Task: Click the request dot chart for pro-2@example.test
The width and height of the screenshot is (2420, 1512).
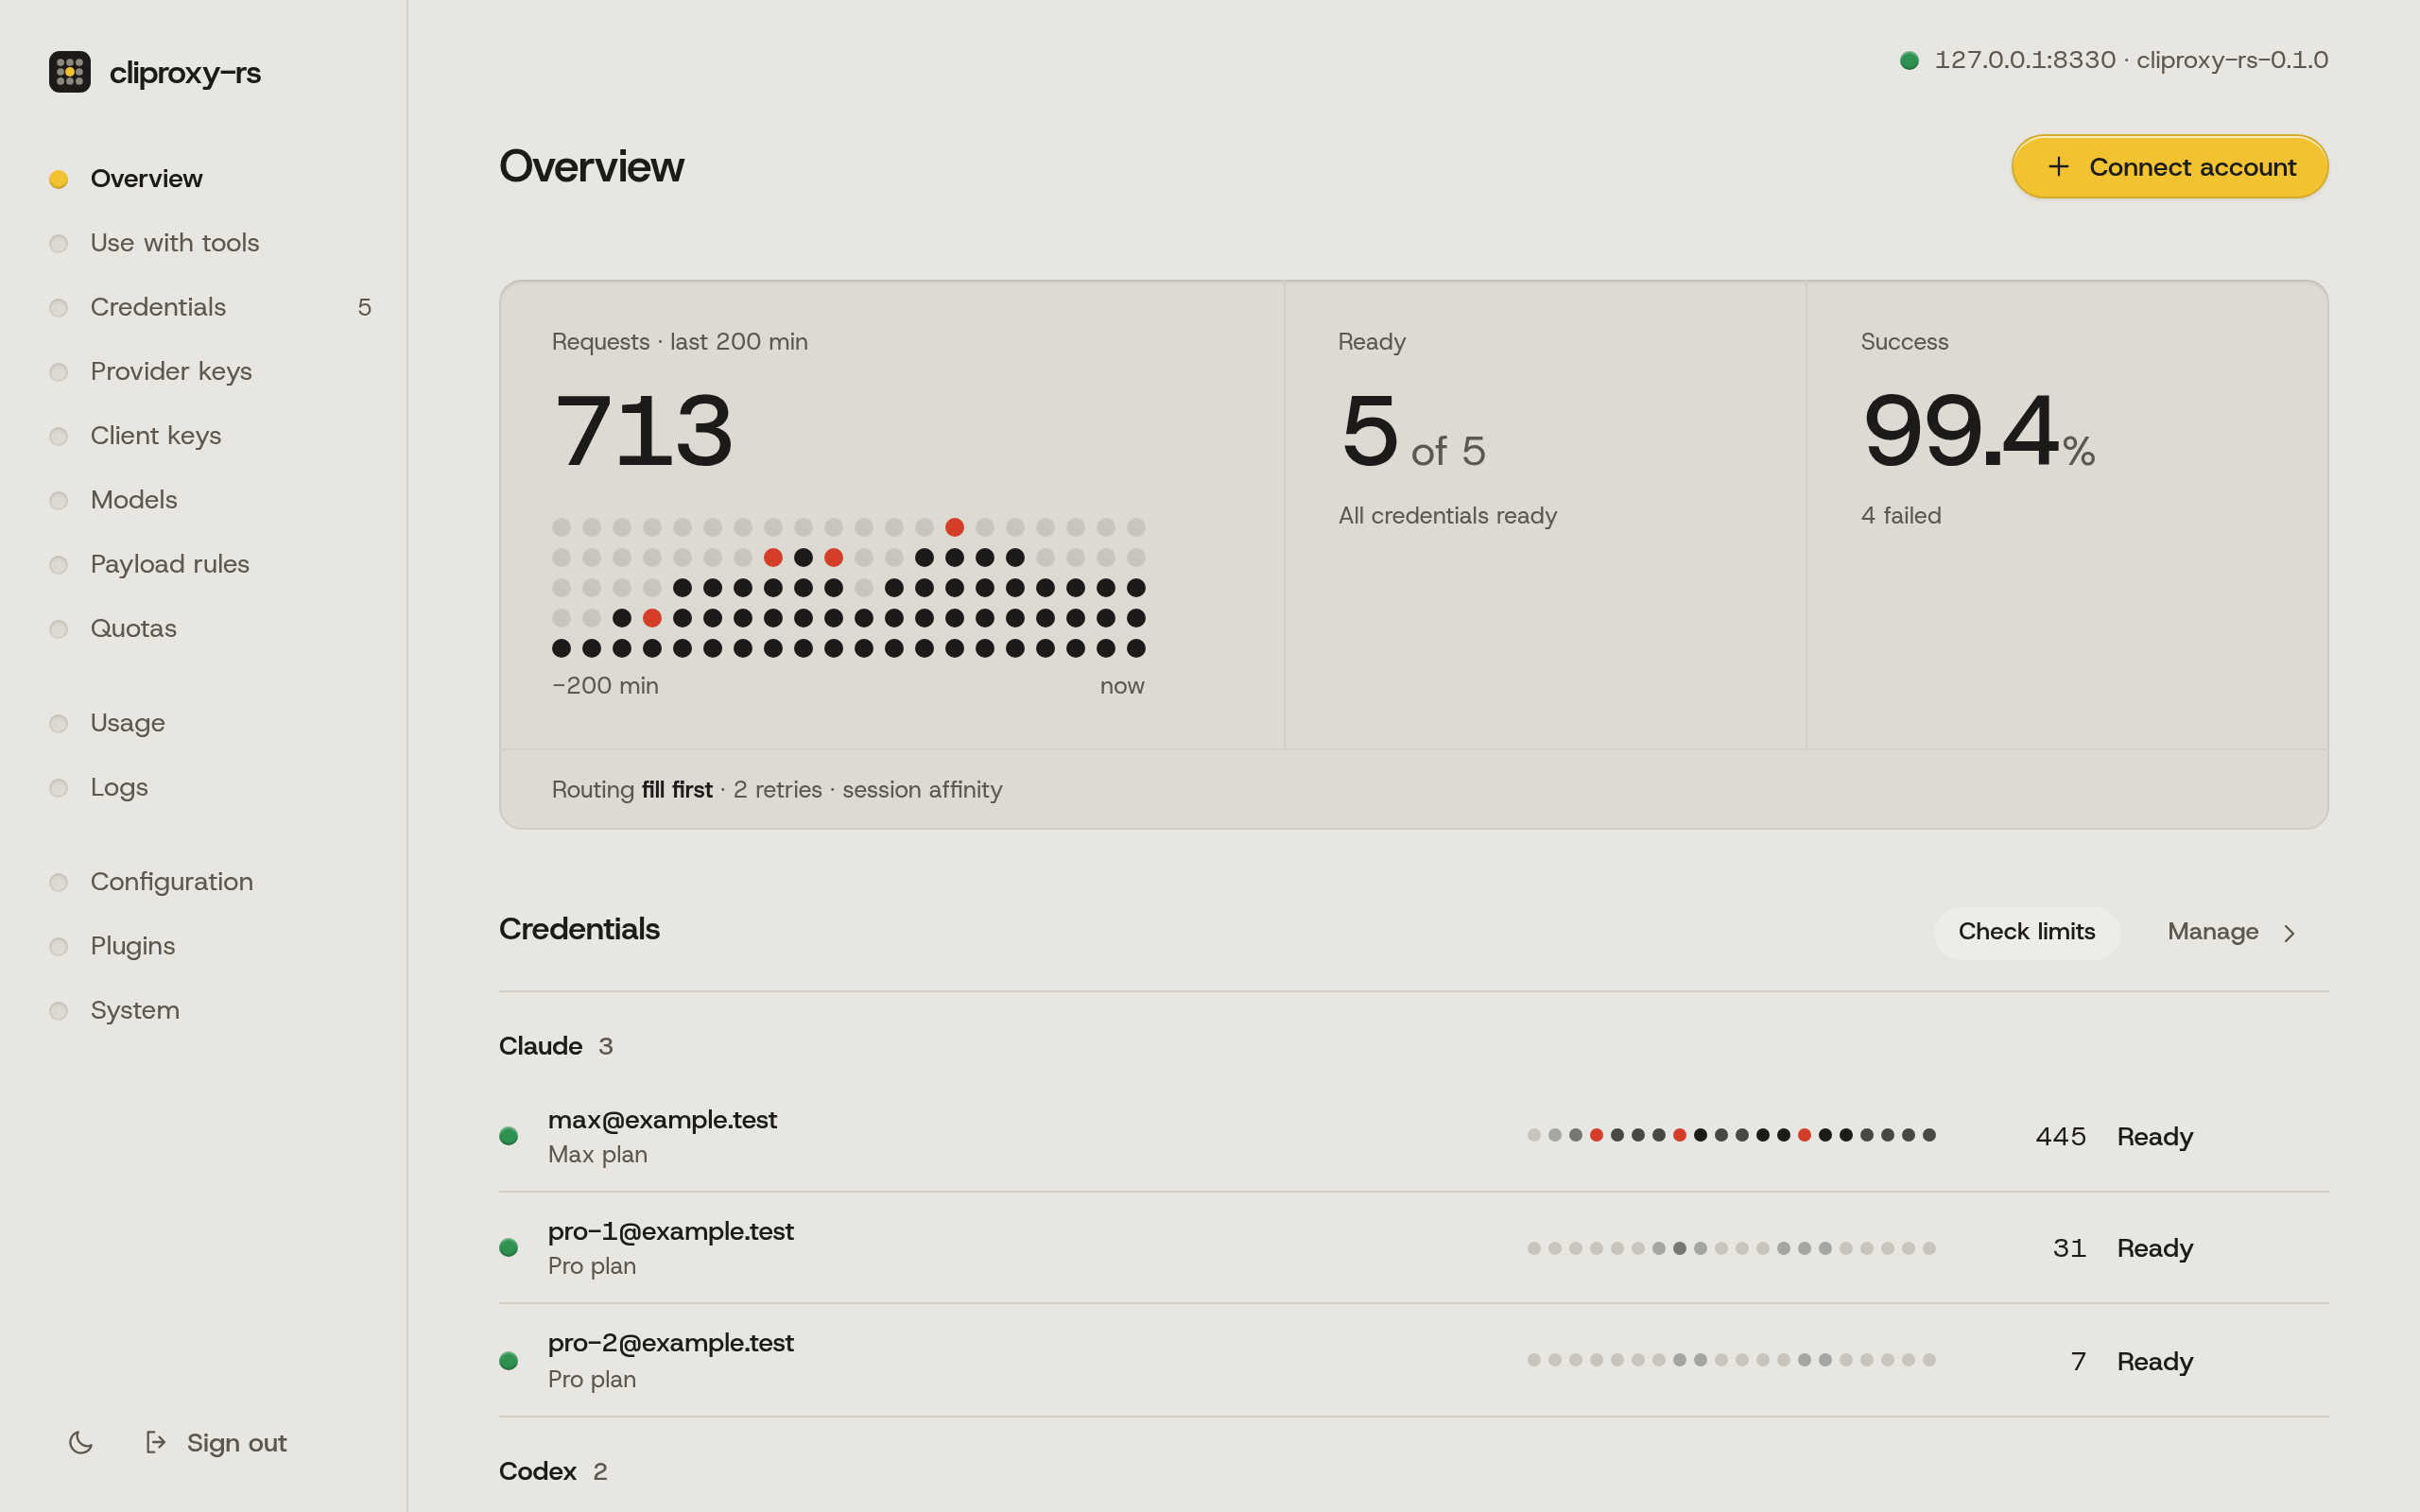Action: pyautogui.click(x=1731, y=1360)
